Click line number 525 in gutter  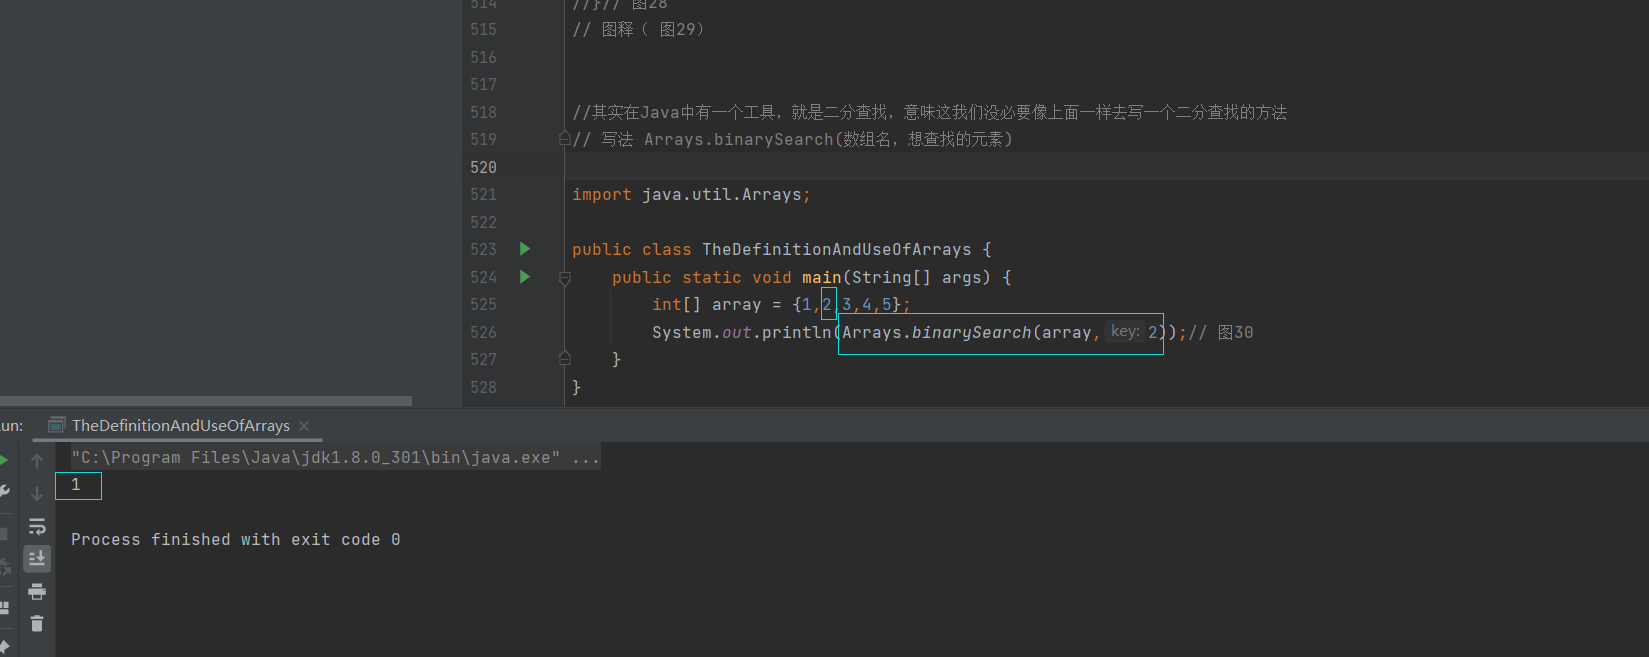(x=483, y=305)
